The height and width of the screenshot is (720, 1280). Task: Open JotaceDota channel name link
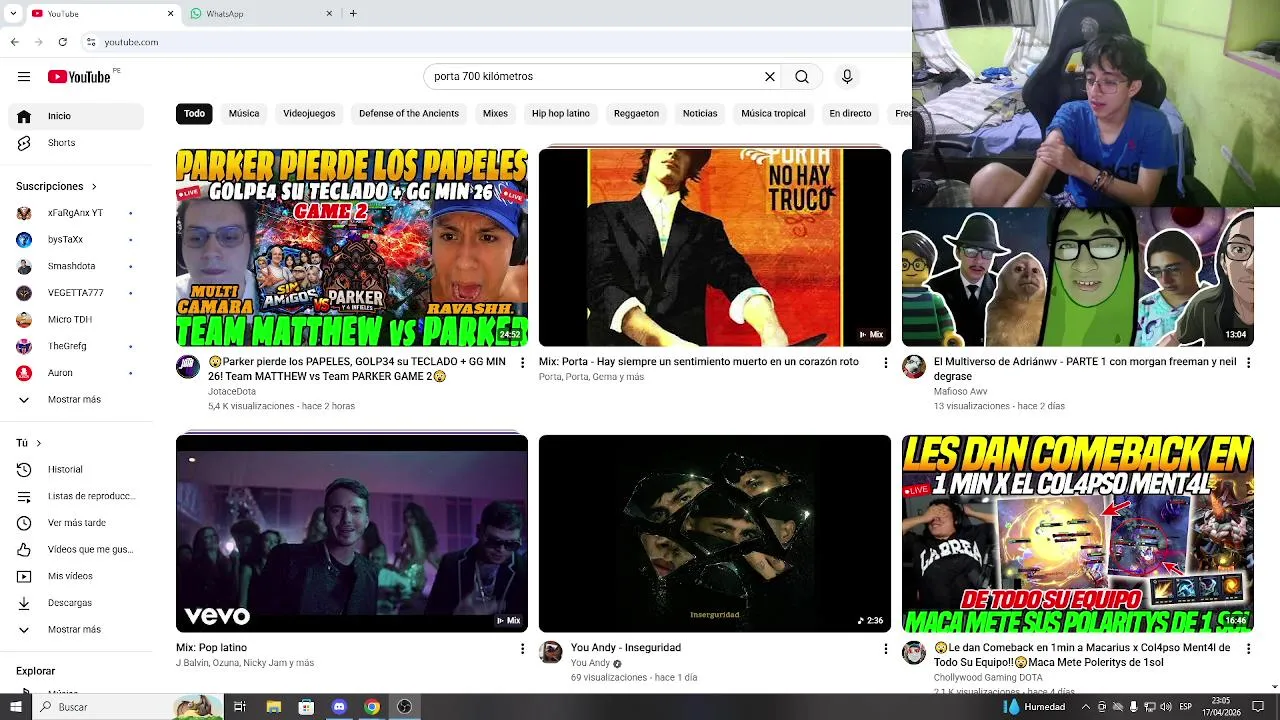232,392
